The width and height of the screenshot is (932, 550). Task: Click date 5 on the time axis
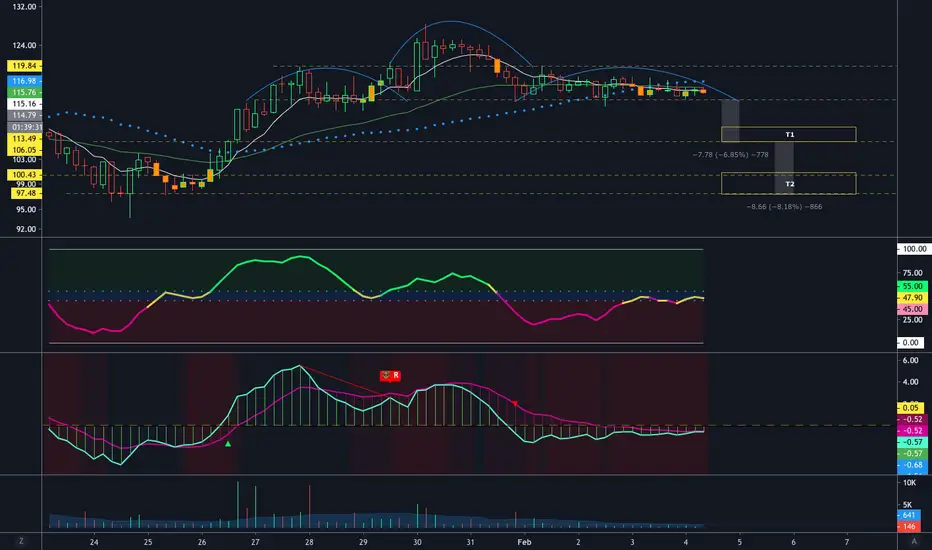(x=739, y=542)
